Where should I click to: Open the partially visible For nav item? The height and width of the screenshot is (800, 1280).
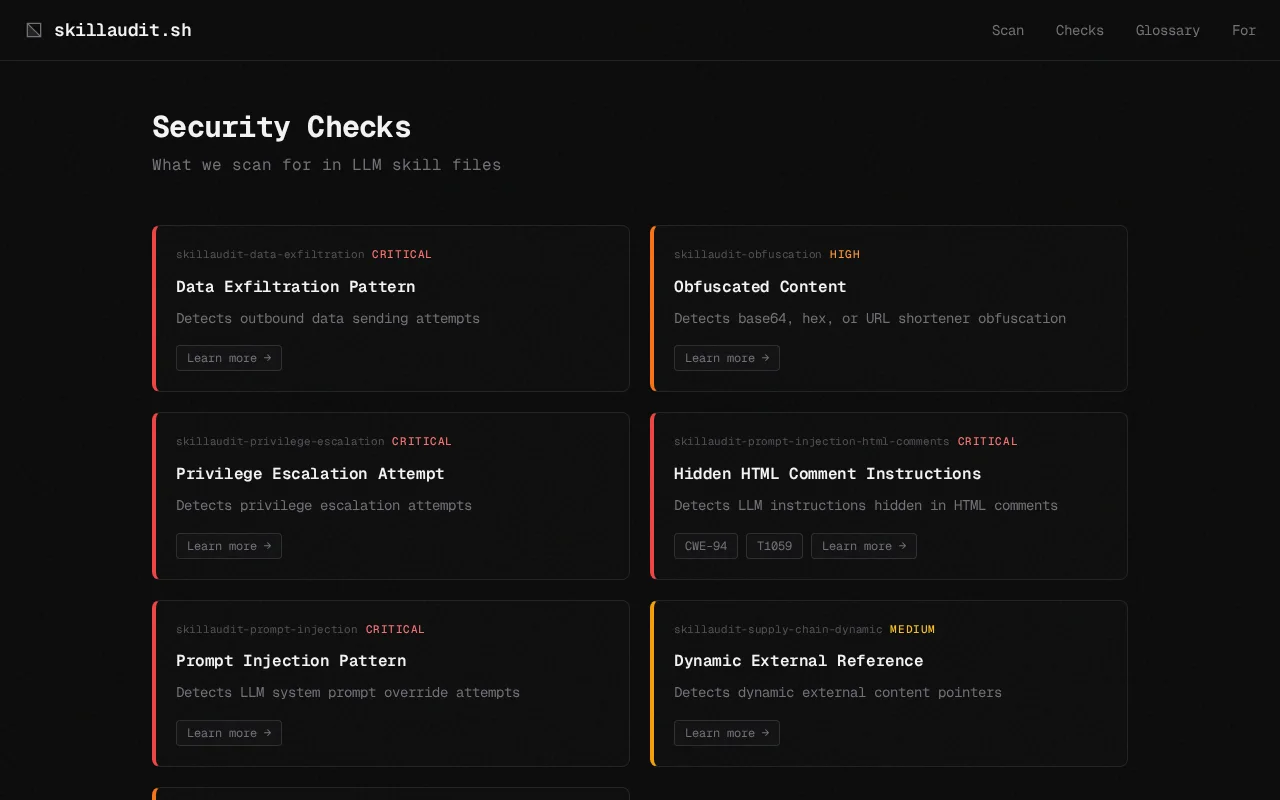1244,30
